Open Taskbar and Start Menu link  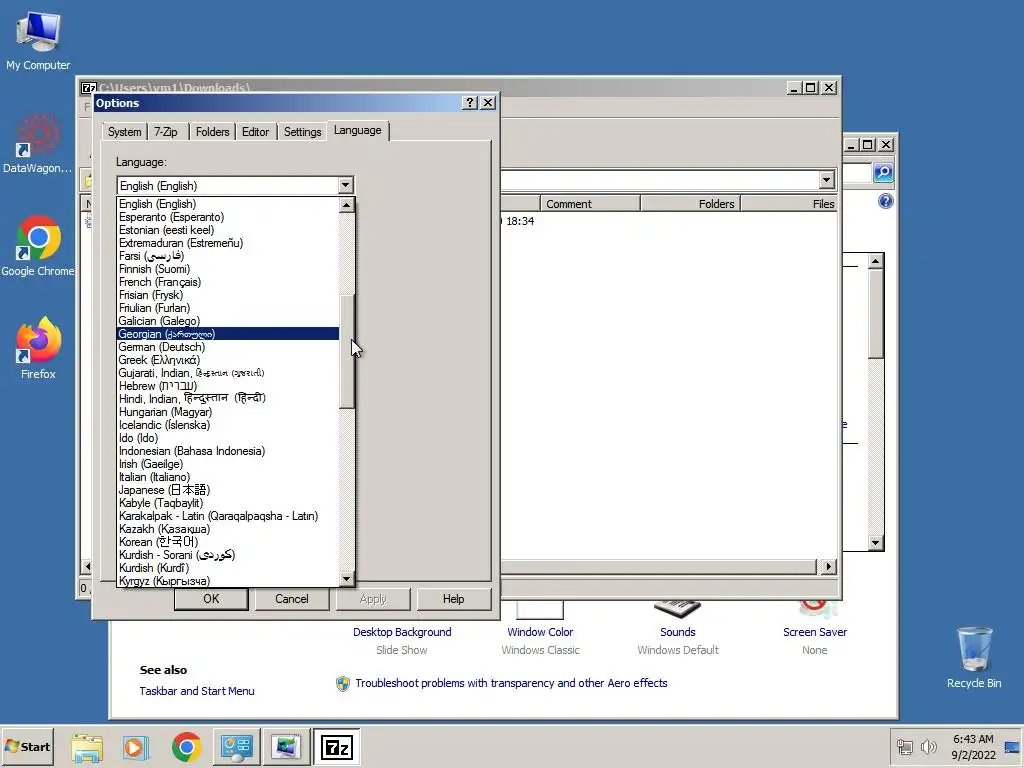point(197,691)
